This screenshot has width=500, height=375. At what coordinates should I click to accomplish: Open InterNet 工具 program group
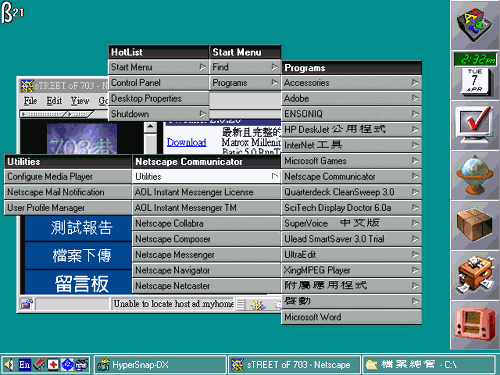351,145
